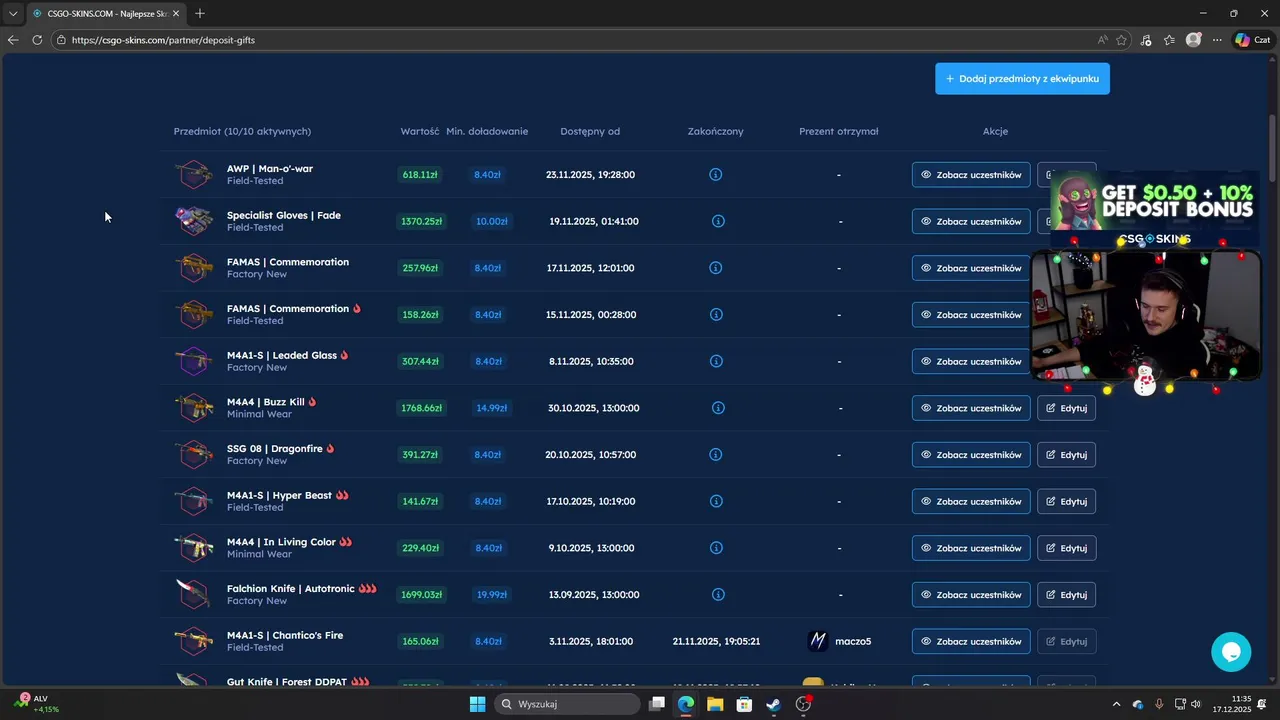View participants for Specialist Gloves Fade

(x=971, y=221)
